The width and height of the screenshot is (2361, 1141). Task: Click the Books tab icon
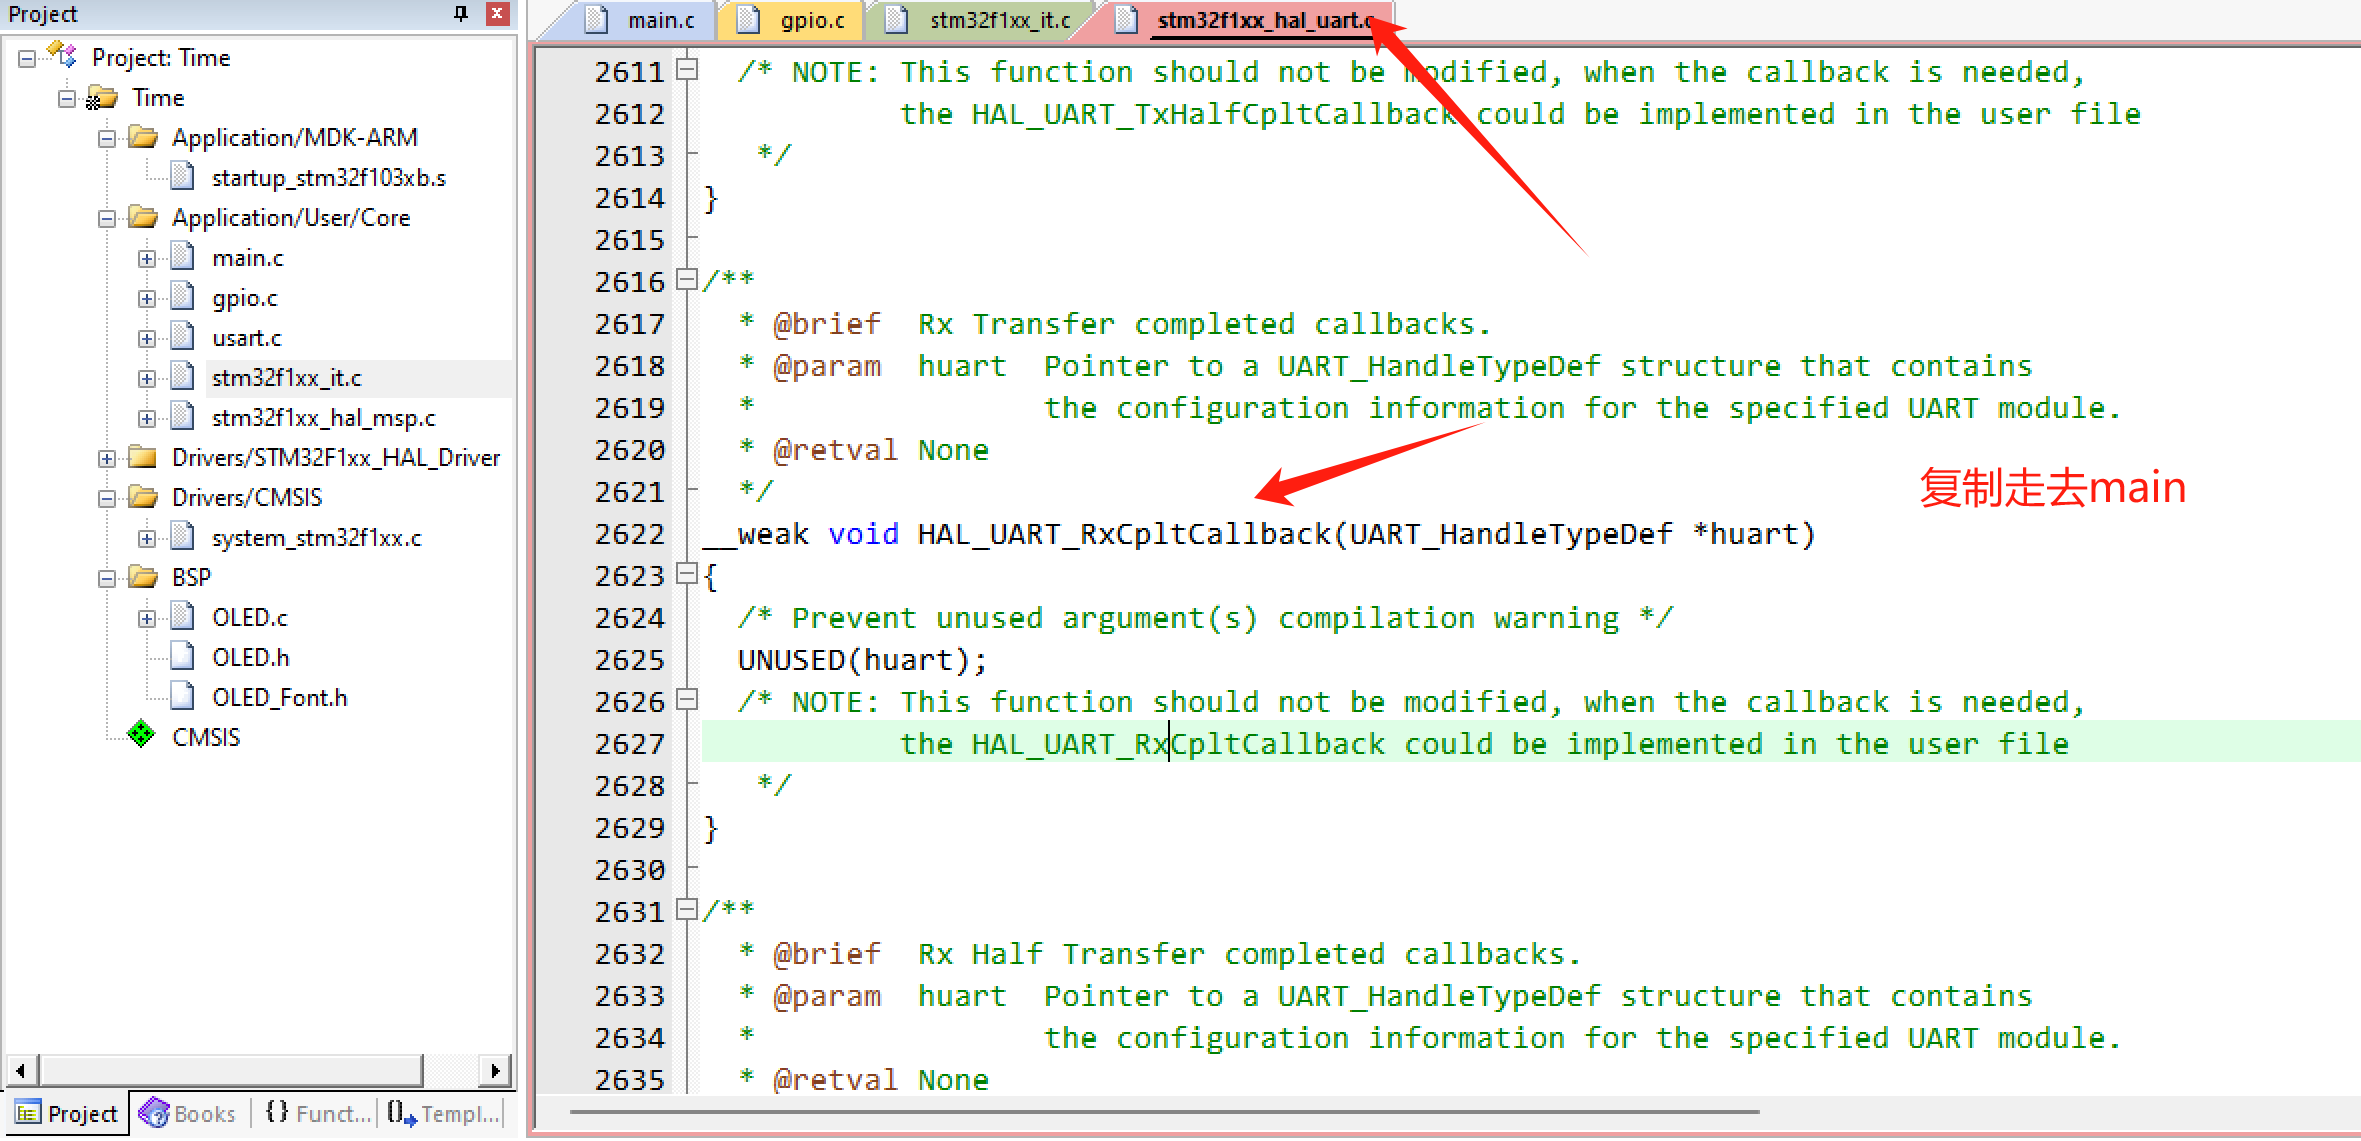pyautogui.click(x=154, y=1112)
